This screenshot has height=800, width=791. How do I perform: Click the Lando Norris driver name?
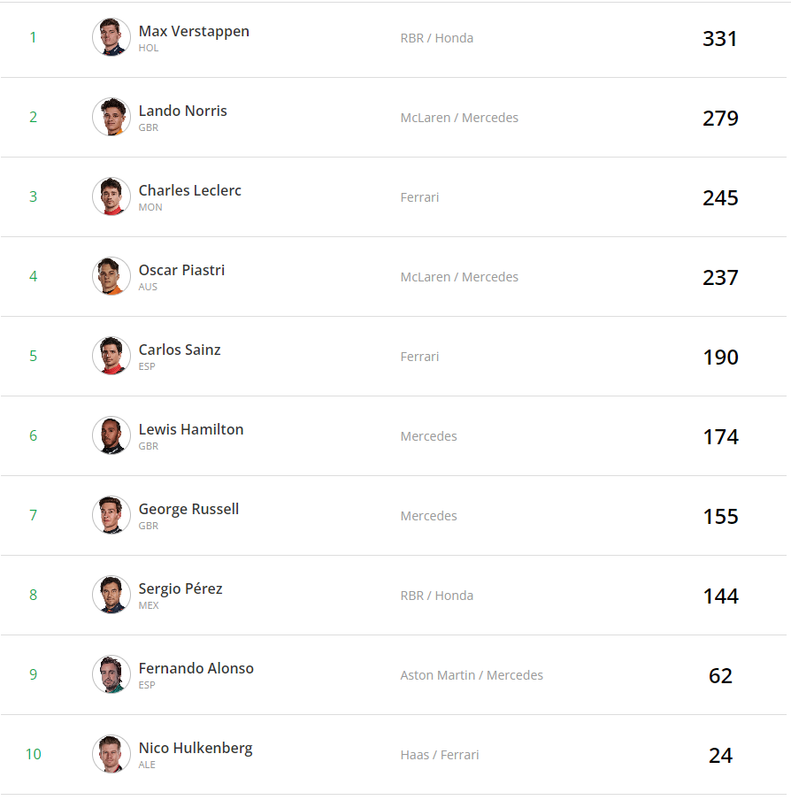(x=183, y=111)
